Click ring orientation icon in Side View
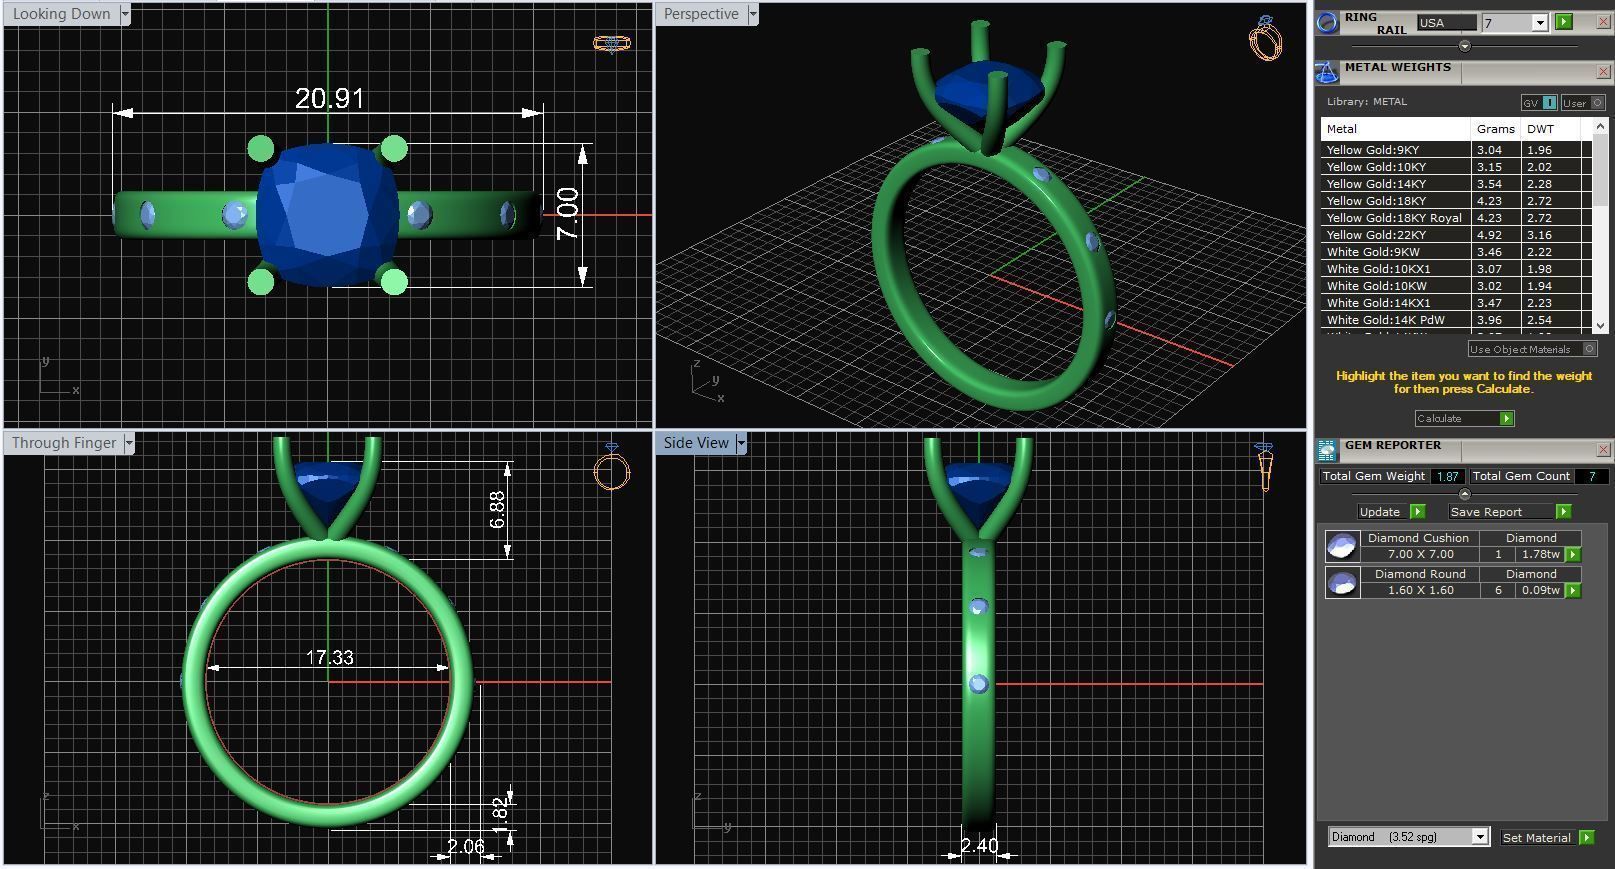1615x869 pixels. pyautogui.click(x=1264, y=467)
